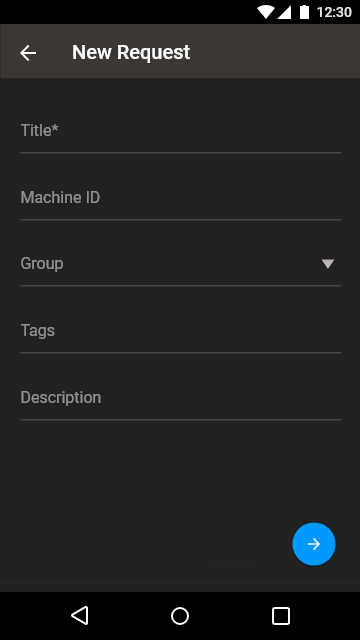Viewport: 360px width, 640px height.
Task: Activate the Description text field
Action: click(x=180, y=398)
